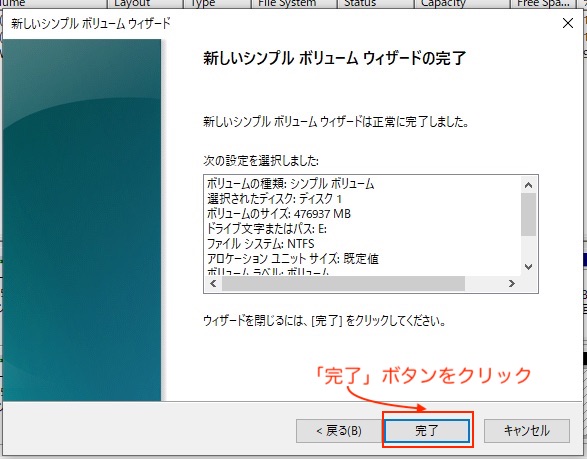This screenshot has width=587, height=459.
Task: Click the 完了 (Finish) button
Action: [427, 431]
